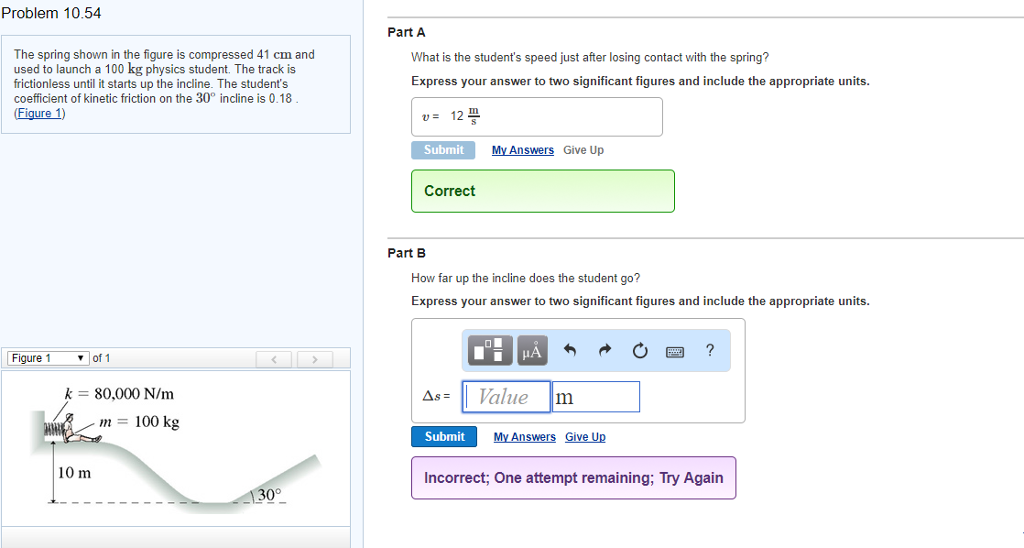Open the Figure 1 link in problem text
This screenshot has height=548, width=1024.
click(x=39, y=113)
